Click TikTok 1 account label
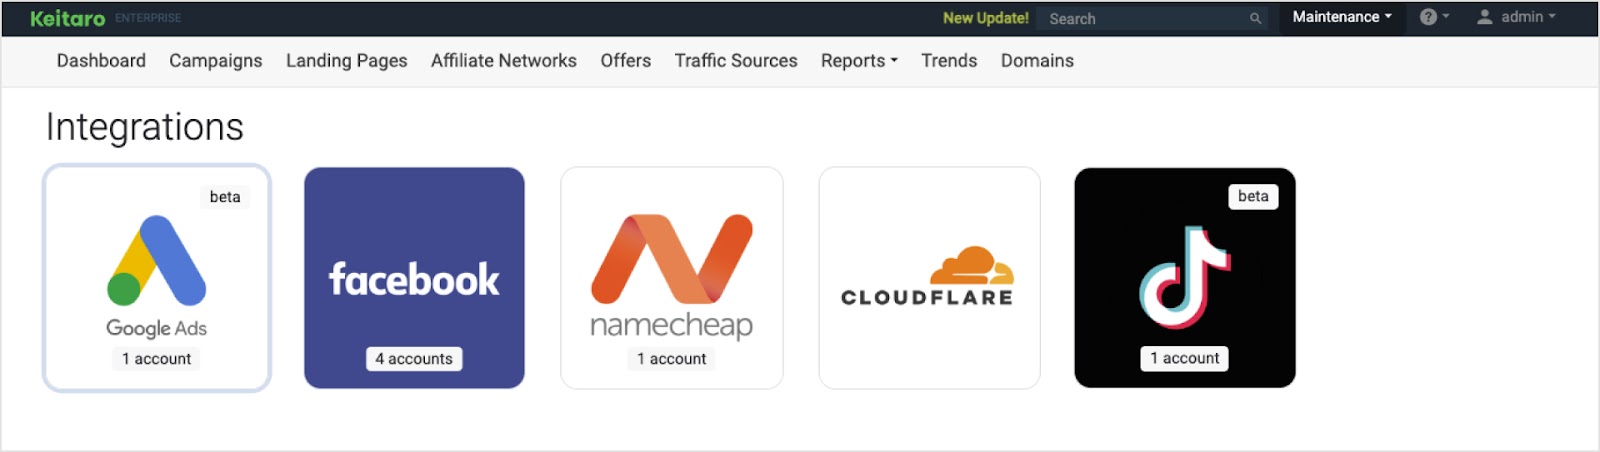The height and width of the screenshot is (452, 1600). tap(1185, 358)
